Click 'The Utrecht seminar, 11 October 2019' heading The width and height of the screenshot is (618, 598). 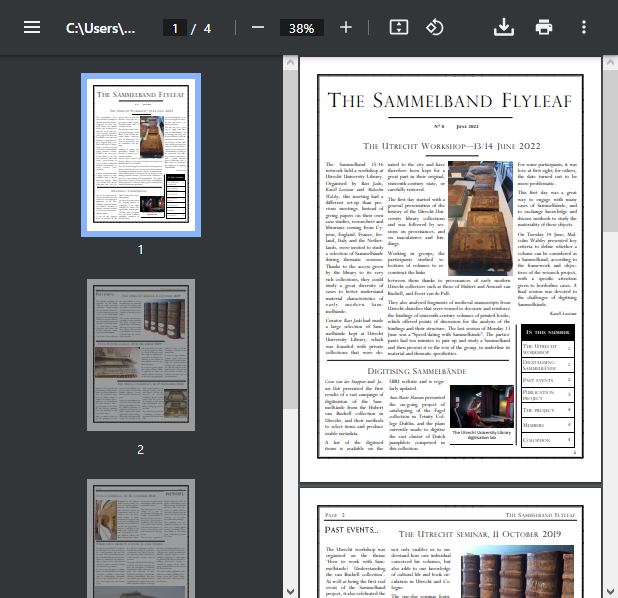point(480,534)
